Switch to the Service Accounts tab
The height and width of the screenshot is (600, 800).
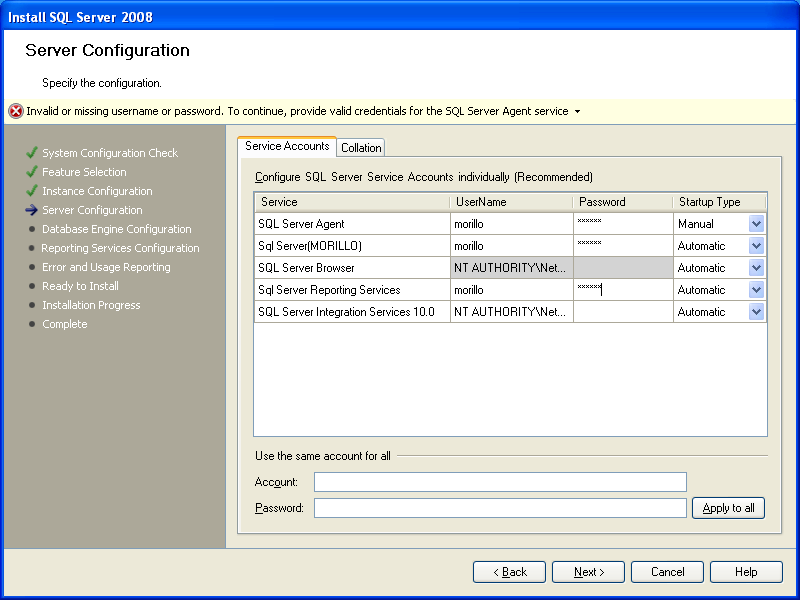pos(287,146)
